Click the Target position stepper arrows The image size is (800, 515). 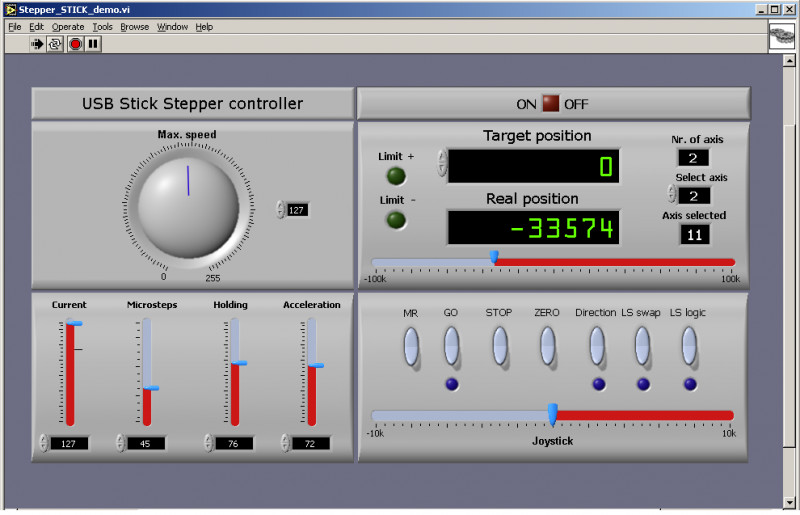[x=442, y=163]
